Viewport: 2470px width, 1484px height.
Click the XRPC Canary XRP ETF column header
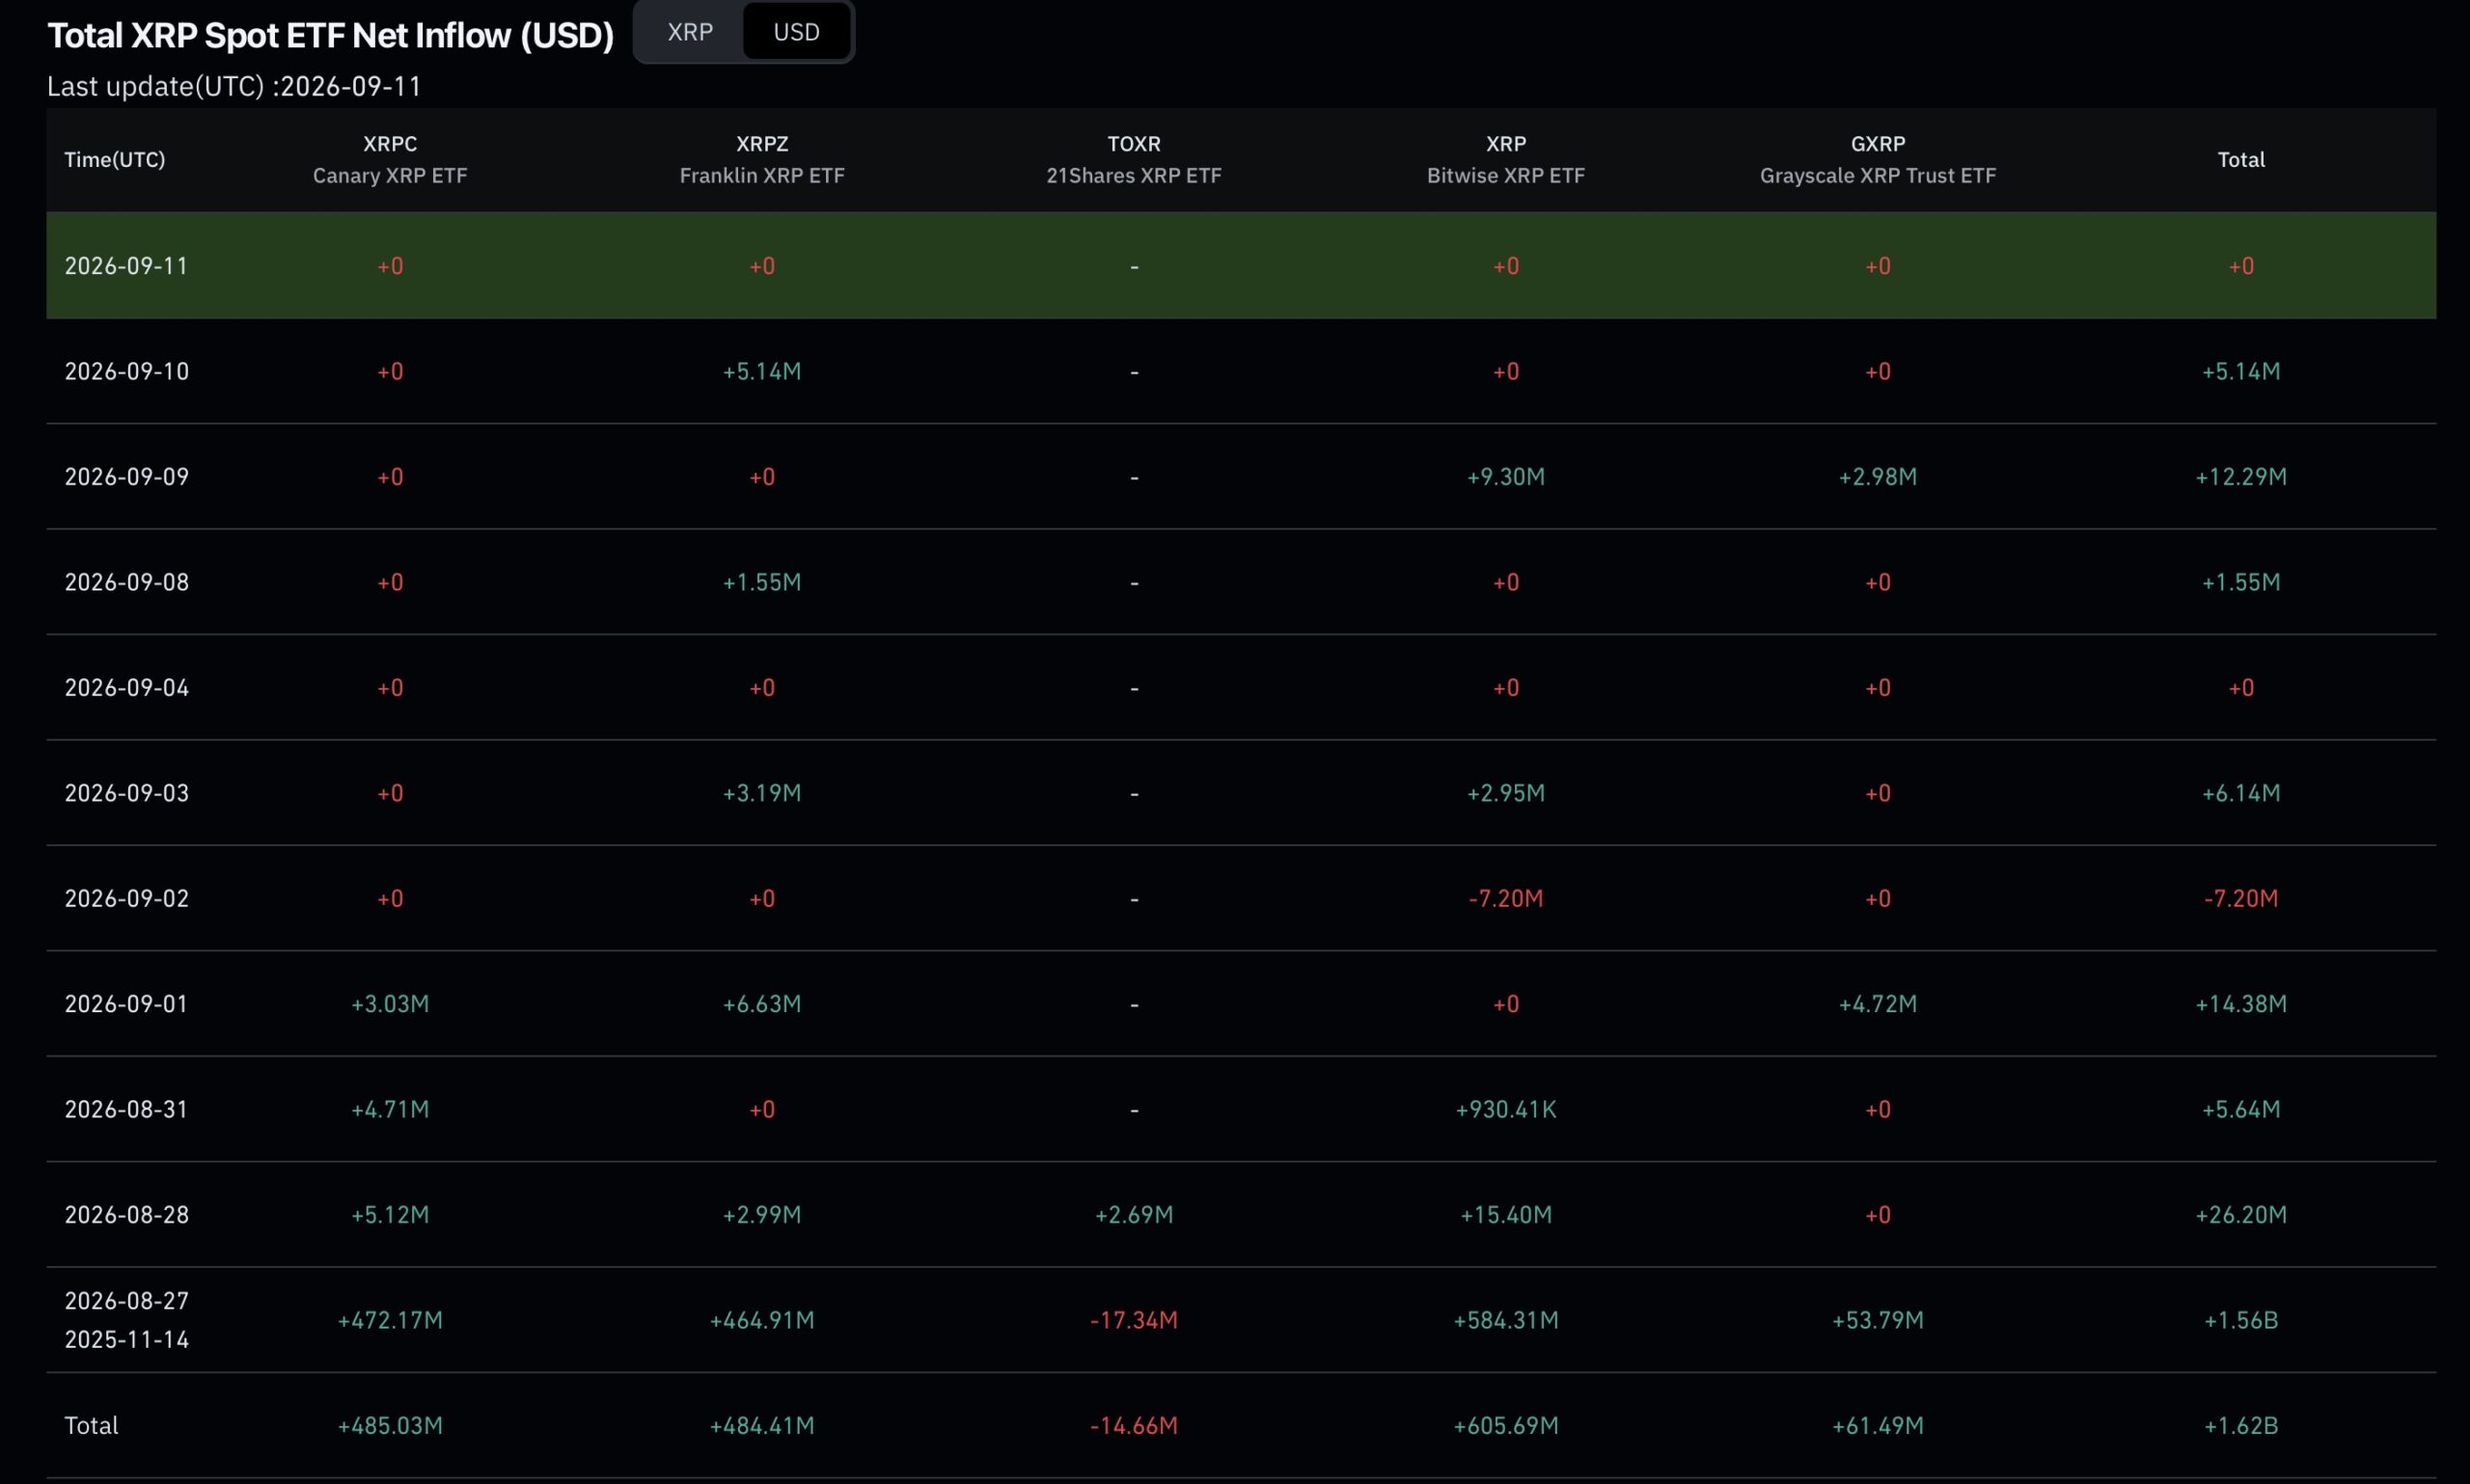[x=390, y=159]
